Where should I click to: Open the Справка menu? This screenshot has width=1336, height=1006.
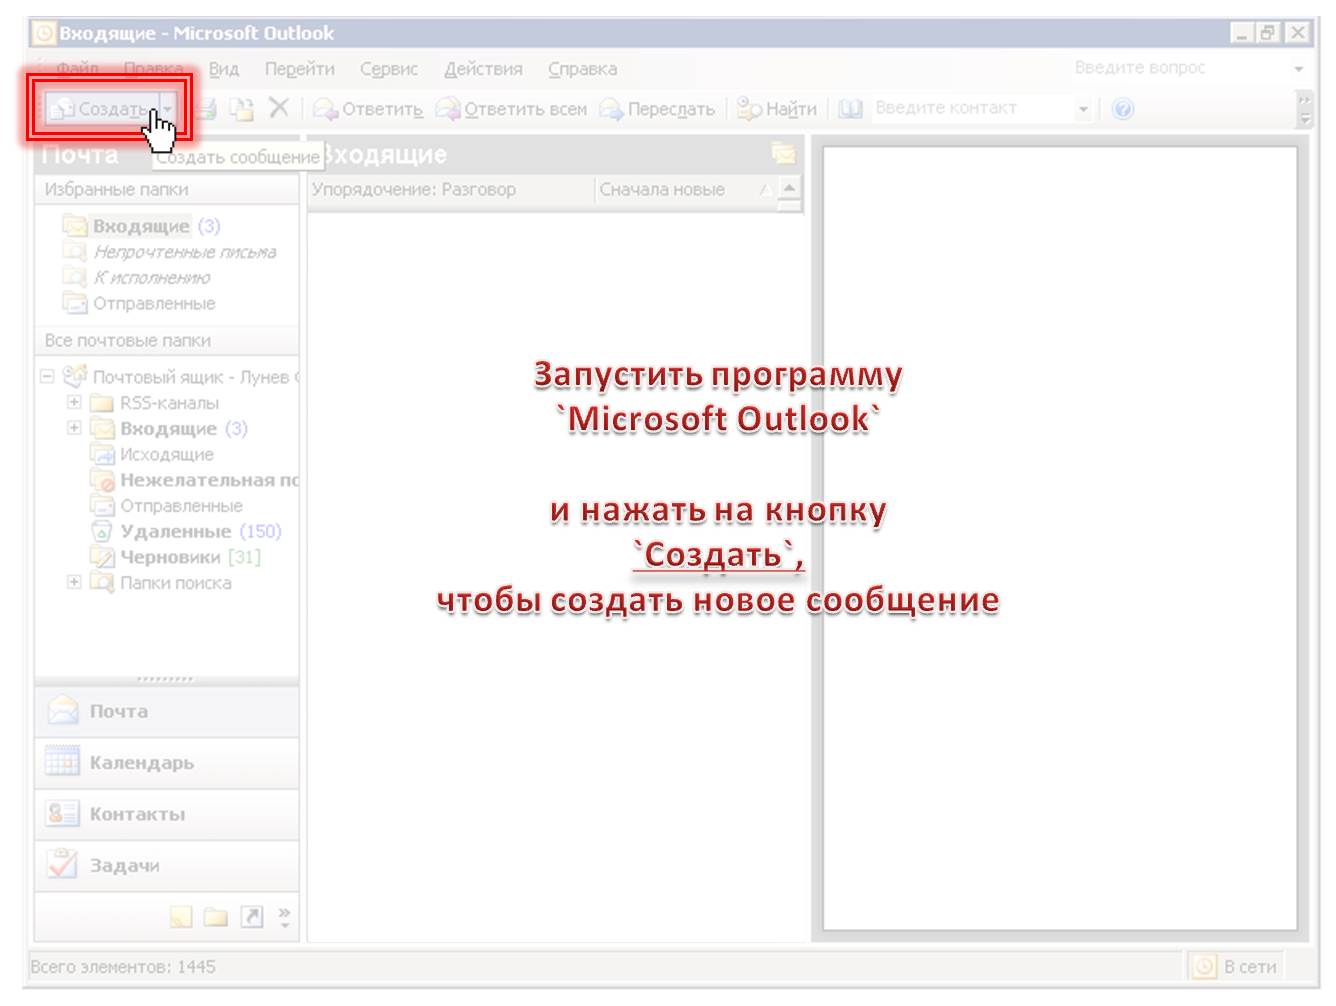582,69
